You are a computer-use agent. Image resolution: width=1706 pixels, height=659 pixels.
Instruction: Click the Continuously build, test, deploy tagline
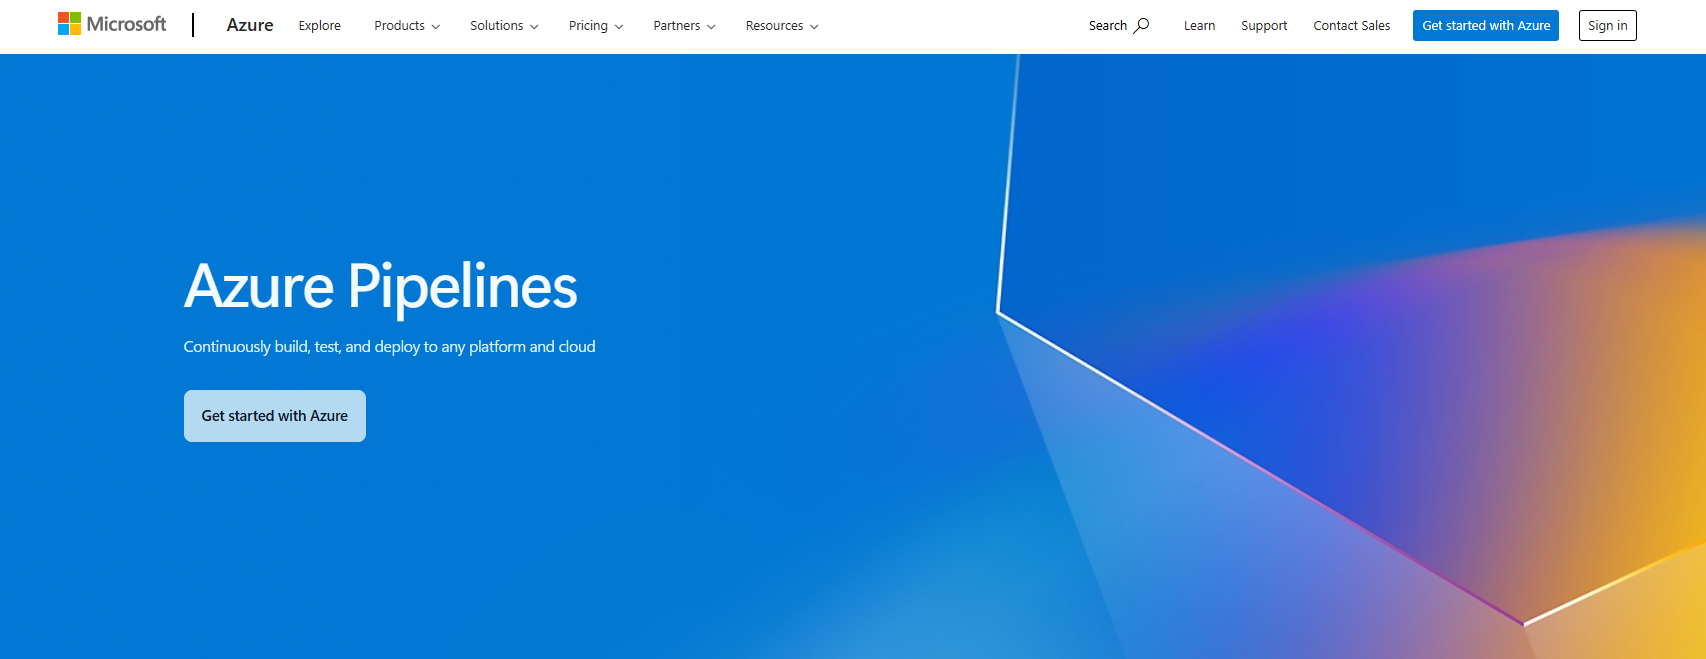pos(389,347)
